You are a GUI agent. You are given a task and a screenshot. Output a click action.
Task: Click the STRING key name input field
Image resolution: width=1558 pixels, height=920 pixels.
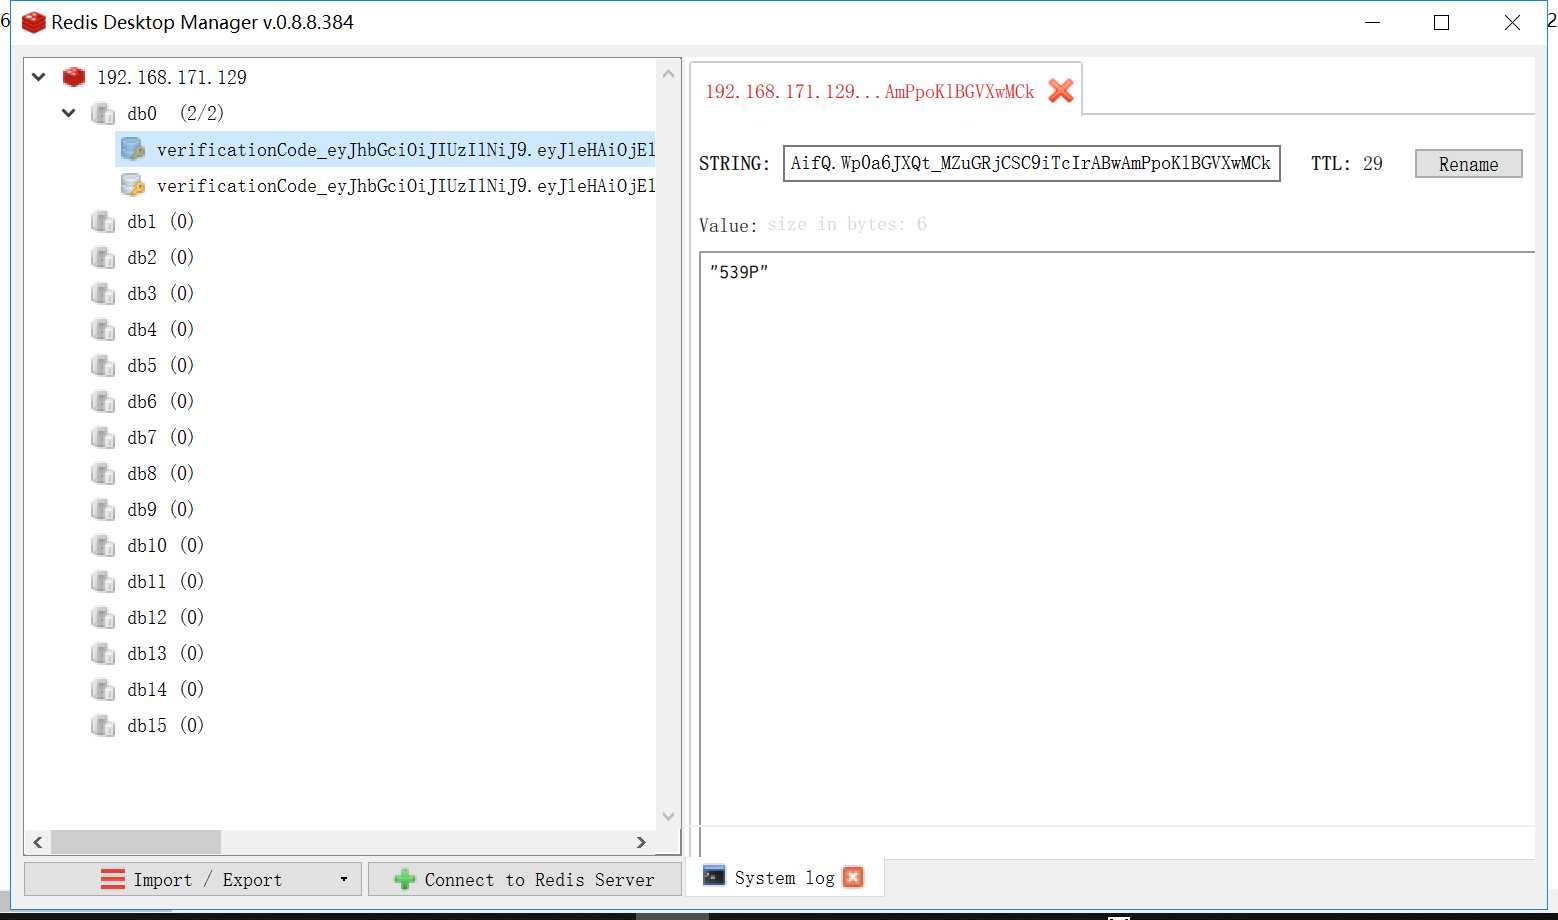tap(1031, 163)
